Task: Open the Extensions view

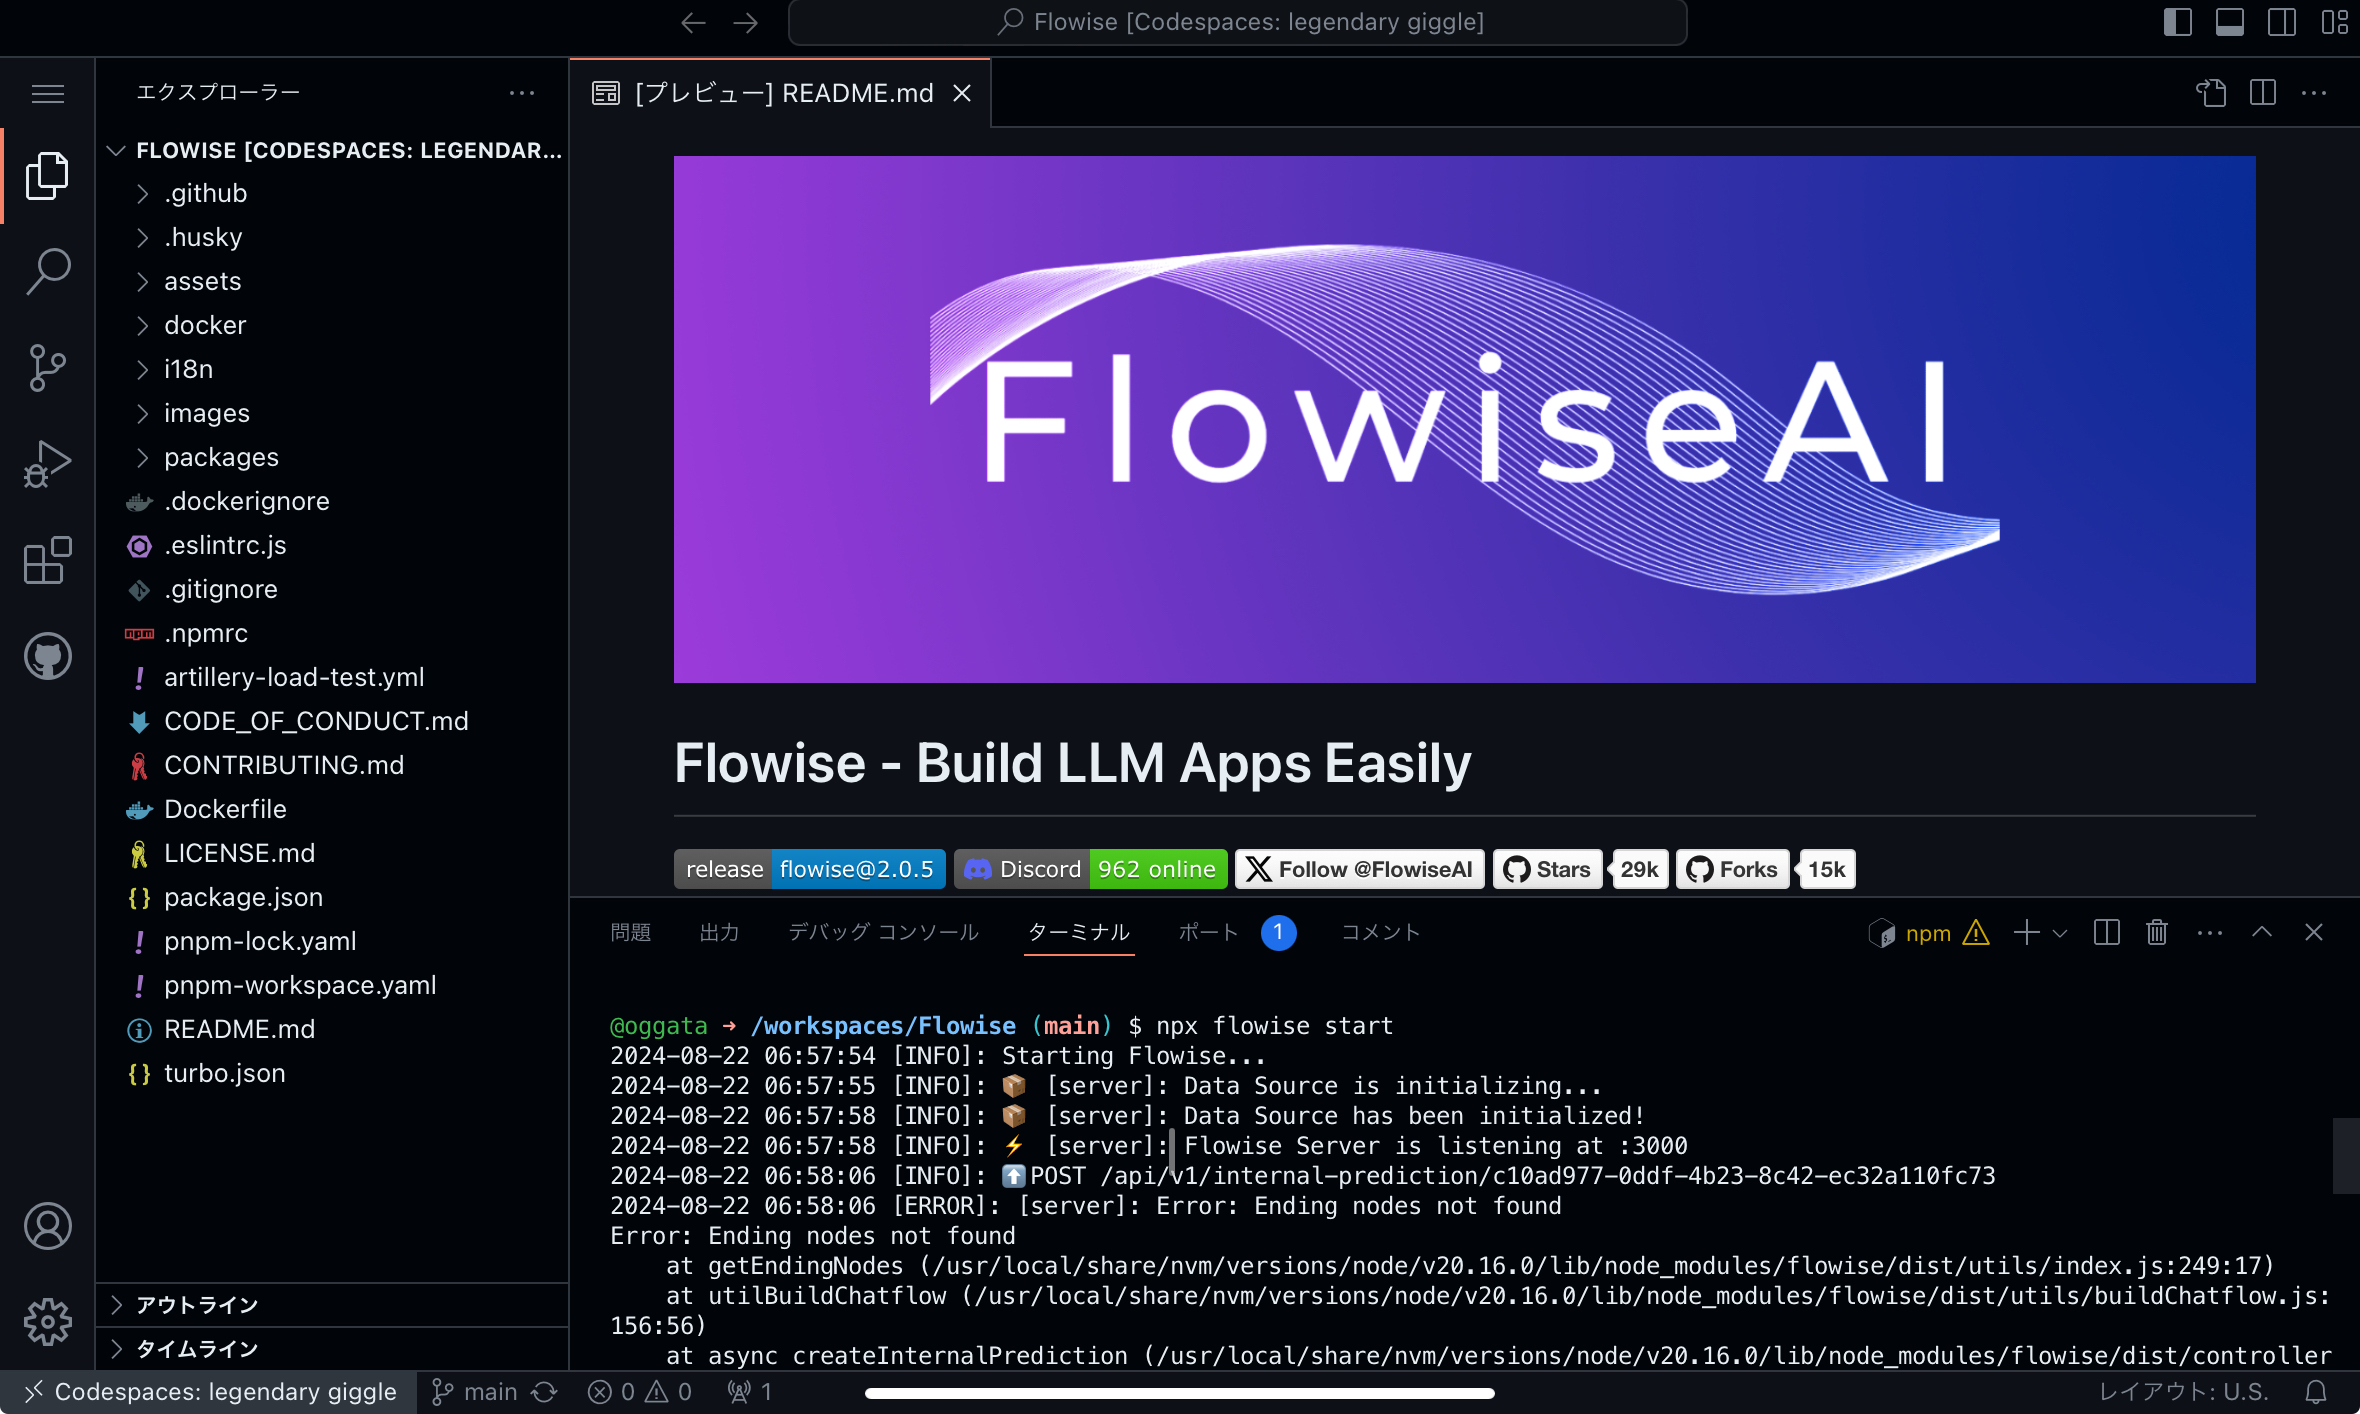Action: click(47, 560)
